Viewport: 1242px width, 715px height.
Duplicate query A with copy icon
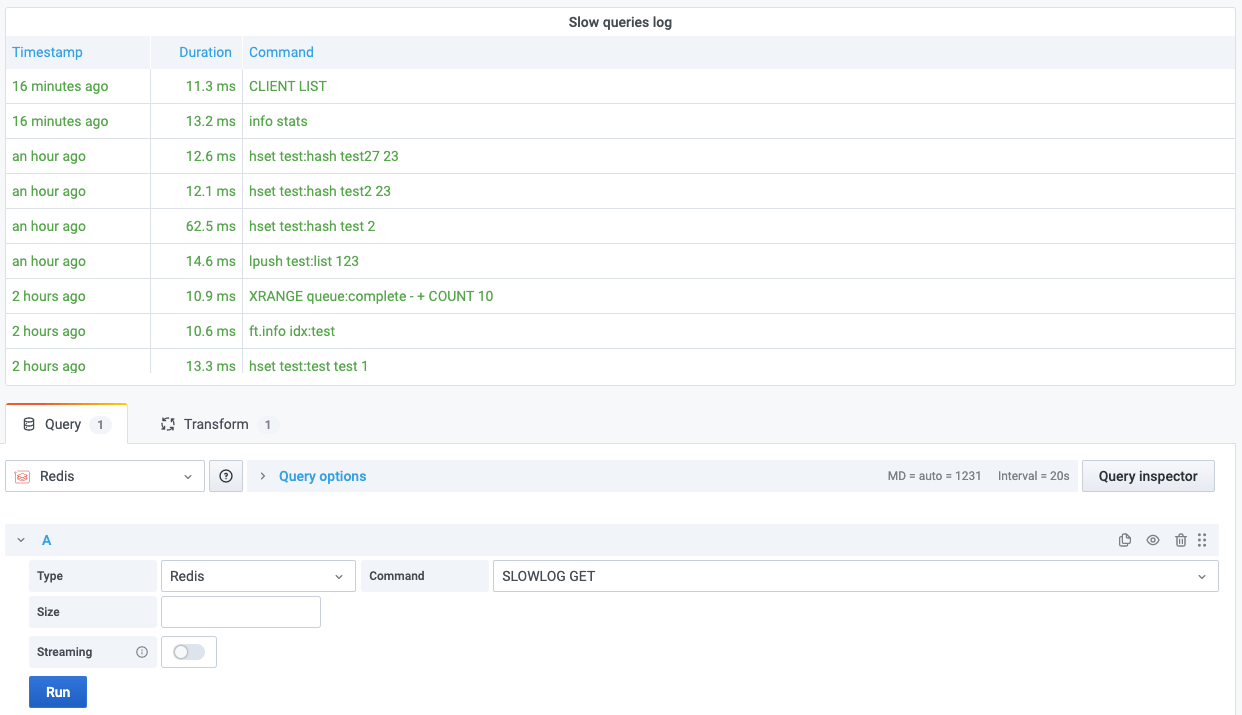pyautogui.click(x=1125, y=540)
